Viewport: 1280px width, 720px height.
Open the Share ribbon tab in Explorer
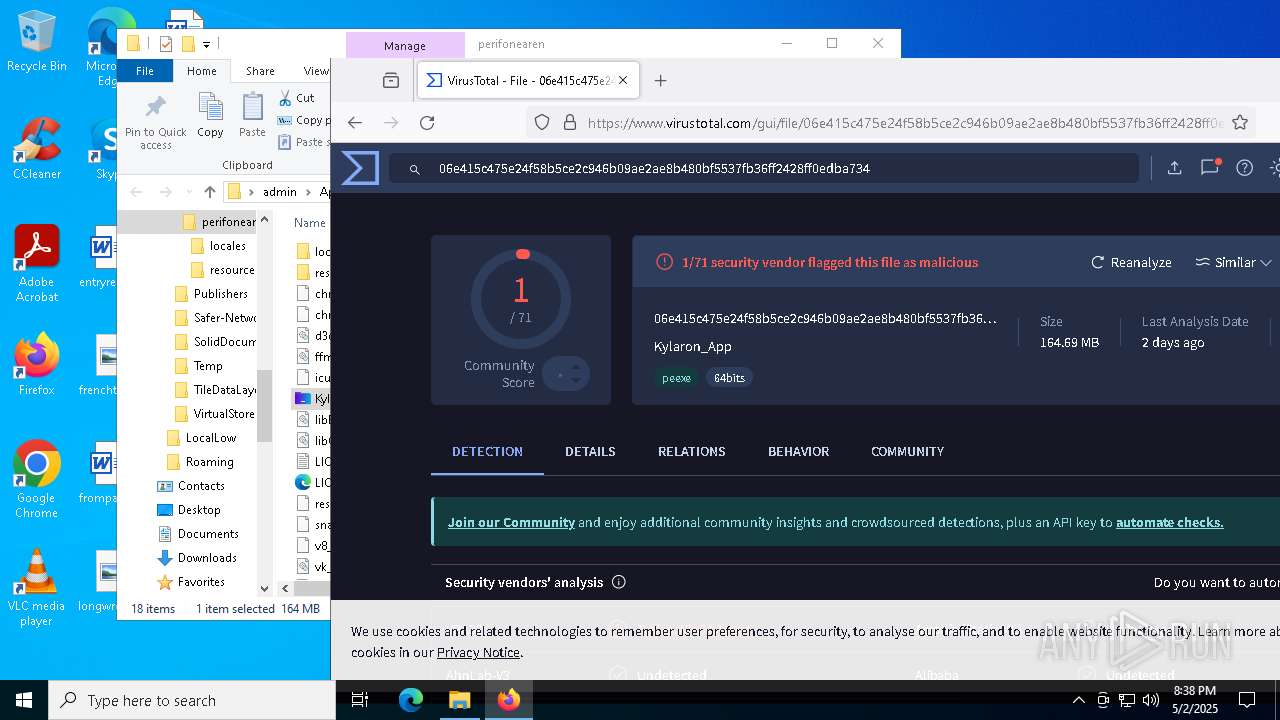[x=260, y=71]
